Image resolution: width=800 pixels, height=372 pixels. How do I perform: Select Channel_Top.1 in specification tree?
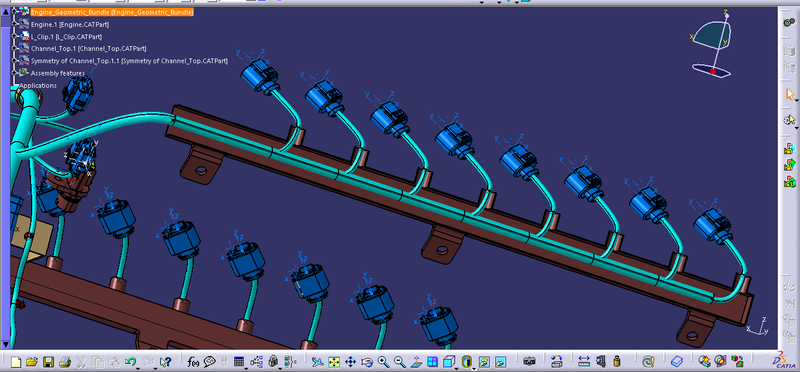coord(89,48)
